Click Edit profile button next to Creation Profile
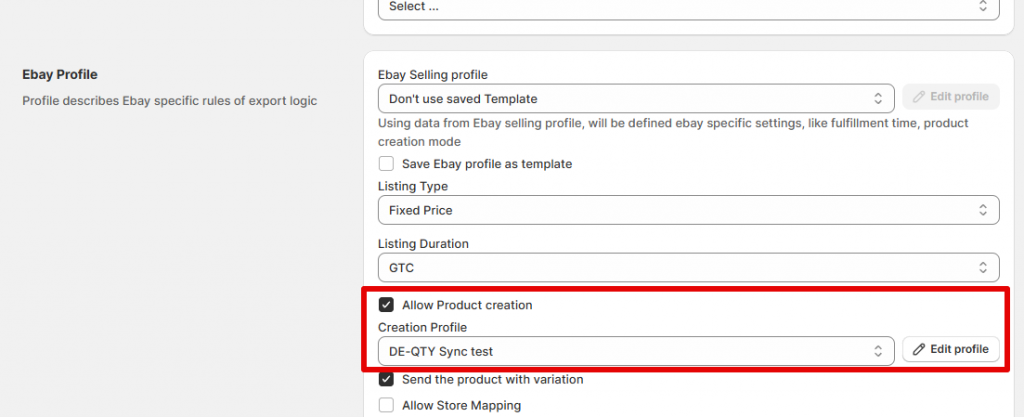 [951, 350]
